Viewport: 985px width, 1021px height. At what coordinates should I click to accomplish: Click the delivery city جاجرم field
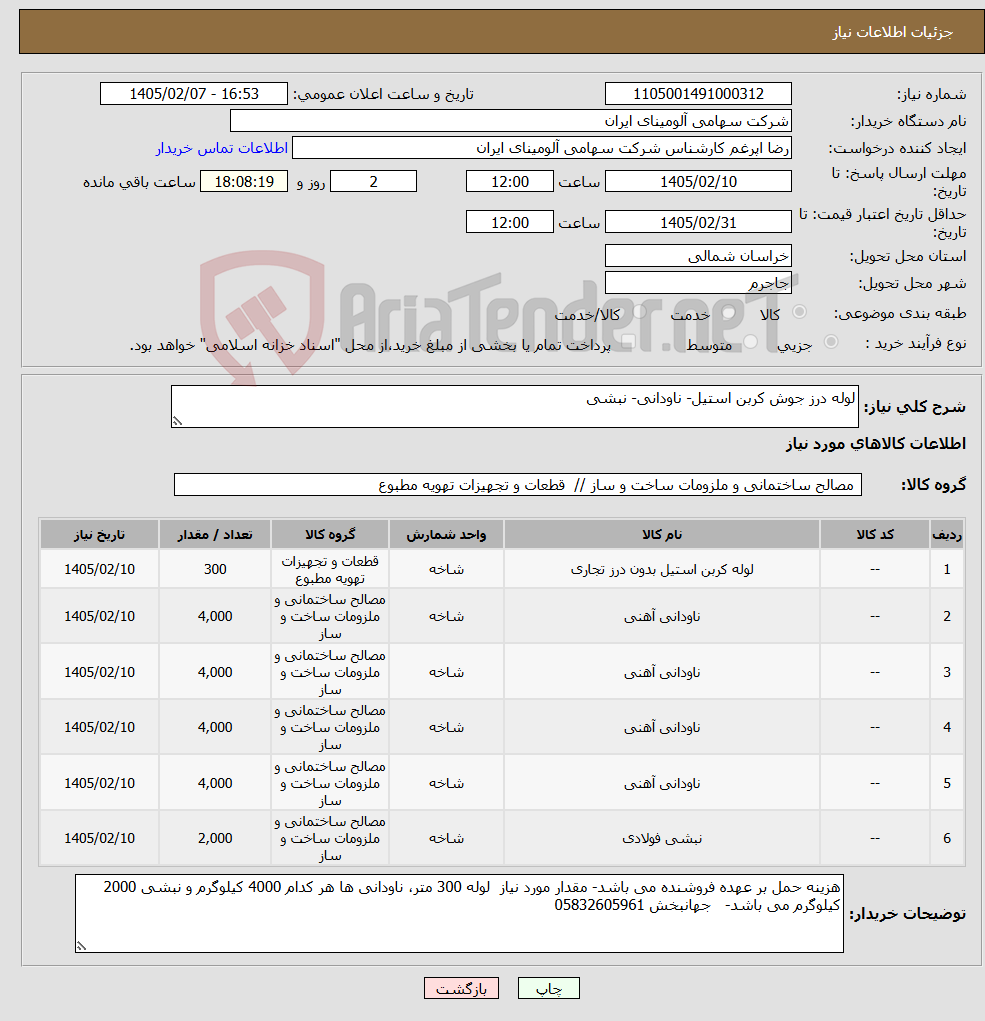tap(698, 283)
